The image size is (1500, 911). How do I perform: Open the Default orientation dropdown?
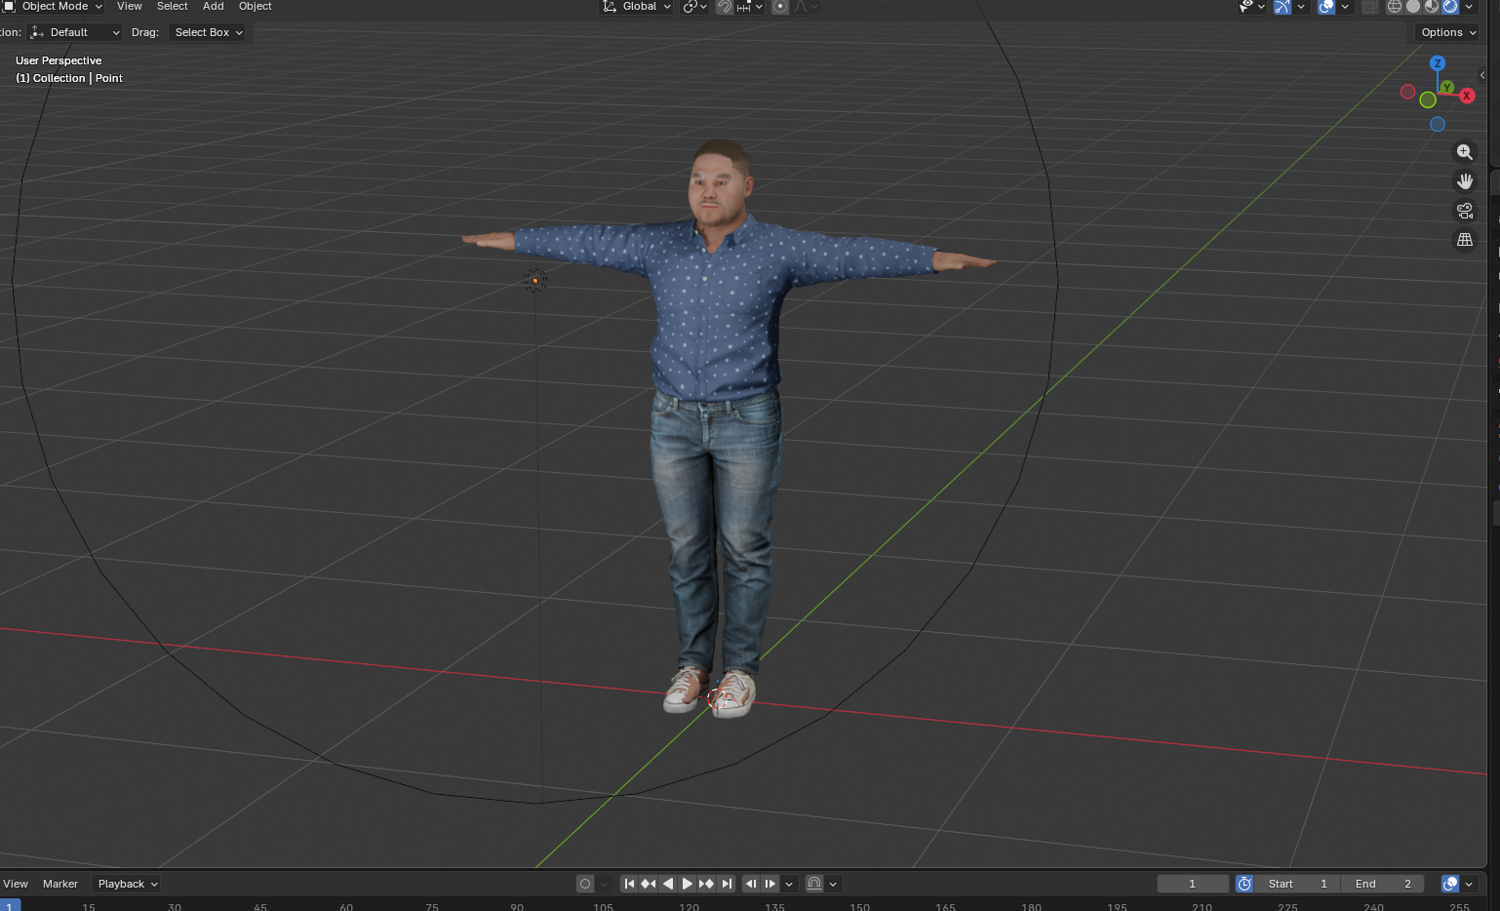click(75, 33)
